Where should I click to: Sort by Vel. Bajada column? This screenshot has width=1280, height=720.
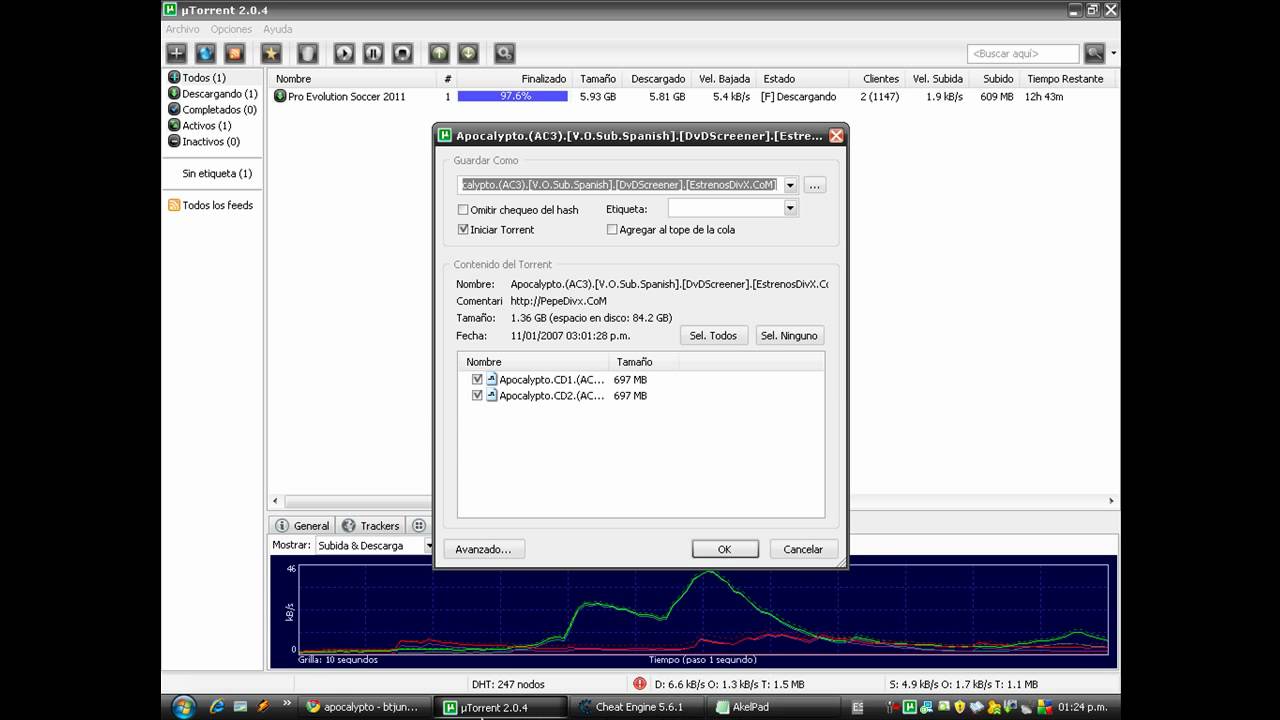tap(725, 78)
